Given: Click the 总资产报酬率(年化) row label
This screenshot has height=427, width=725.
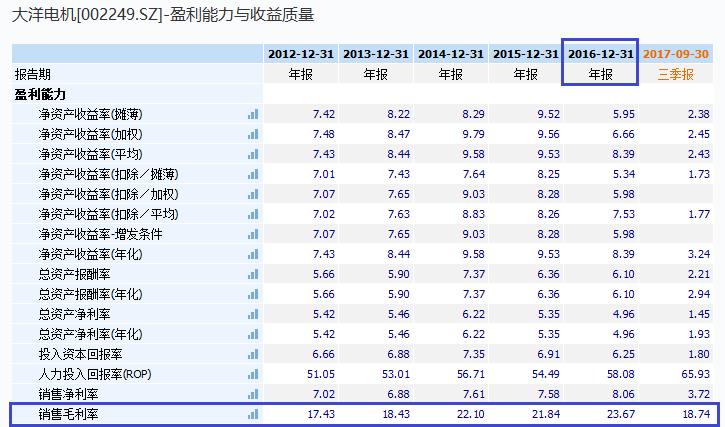Looking at the screenshot, I should click(x=91, y=294).
